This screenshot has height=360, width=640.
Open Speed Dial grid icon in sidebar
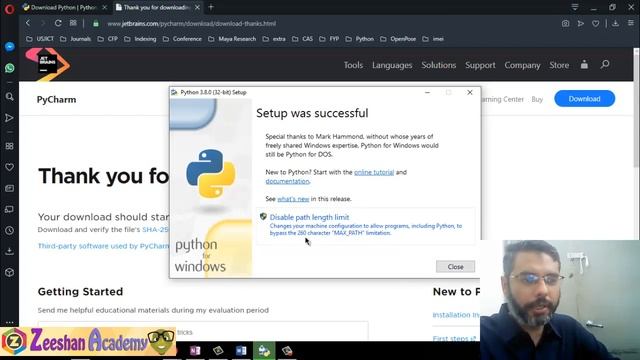pos(9,146)
